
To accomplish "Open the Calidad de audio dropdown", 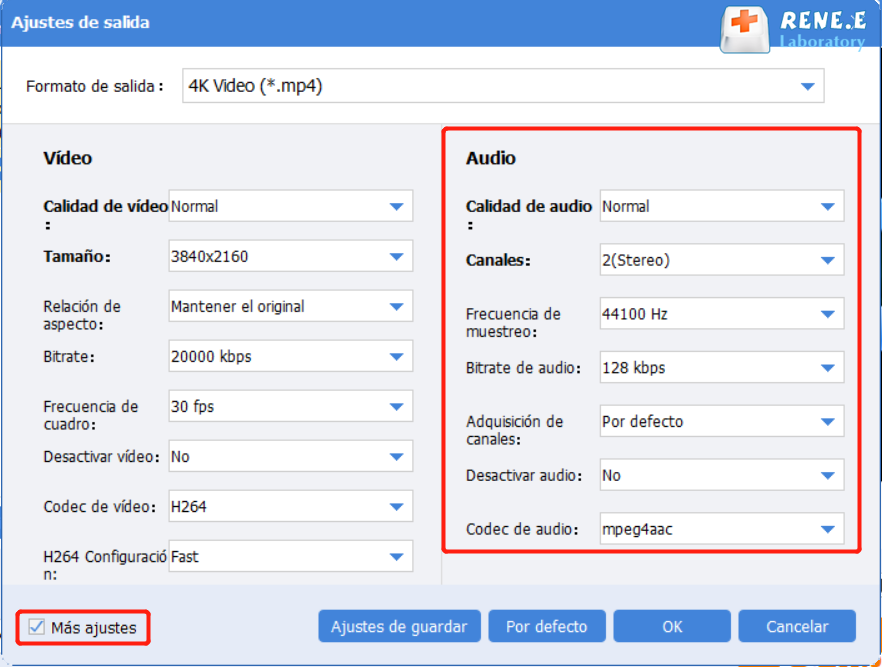I will click(x=721, y=207).
